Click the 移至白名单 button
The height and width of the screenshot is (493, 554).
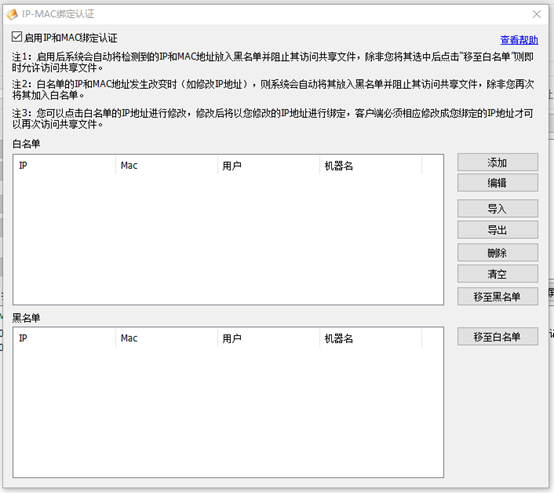tap(497, 336)
